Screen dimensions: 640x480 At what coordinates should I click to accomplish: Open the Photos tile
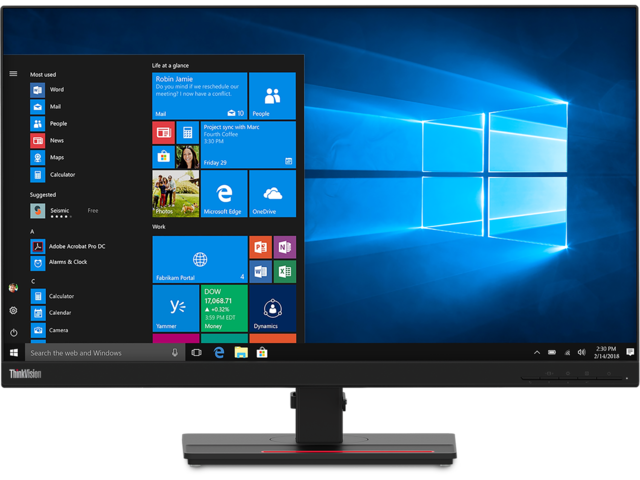pyautogui.click(x=175, y=194)
